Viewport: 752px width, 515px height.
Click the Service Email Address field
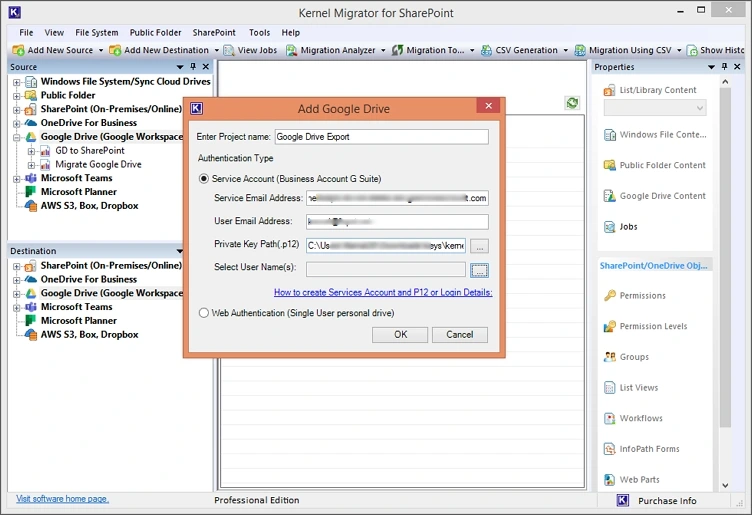[397, 198]
